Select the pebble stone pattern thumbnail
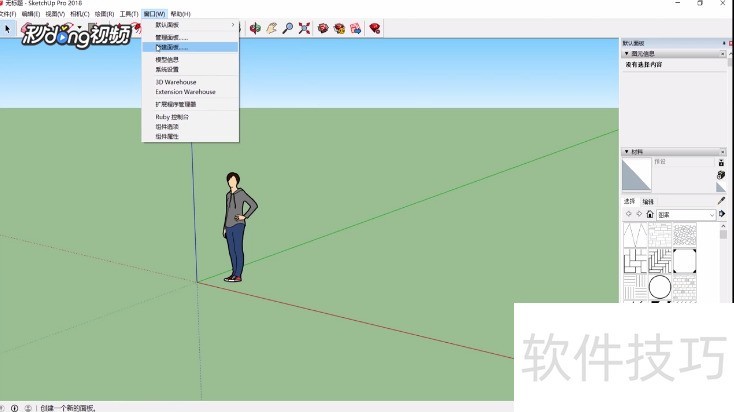Viewport: 734px width, 412px height. point(684,235)
